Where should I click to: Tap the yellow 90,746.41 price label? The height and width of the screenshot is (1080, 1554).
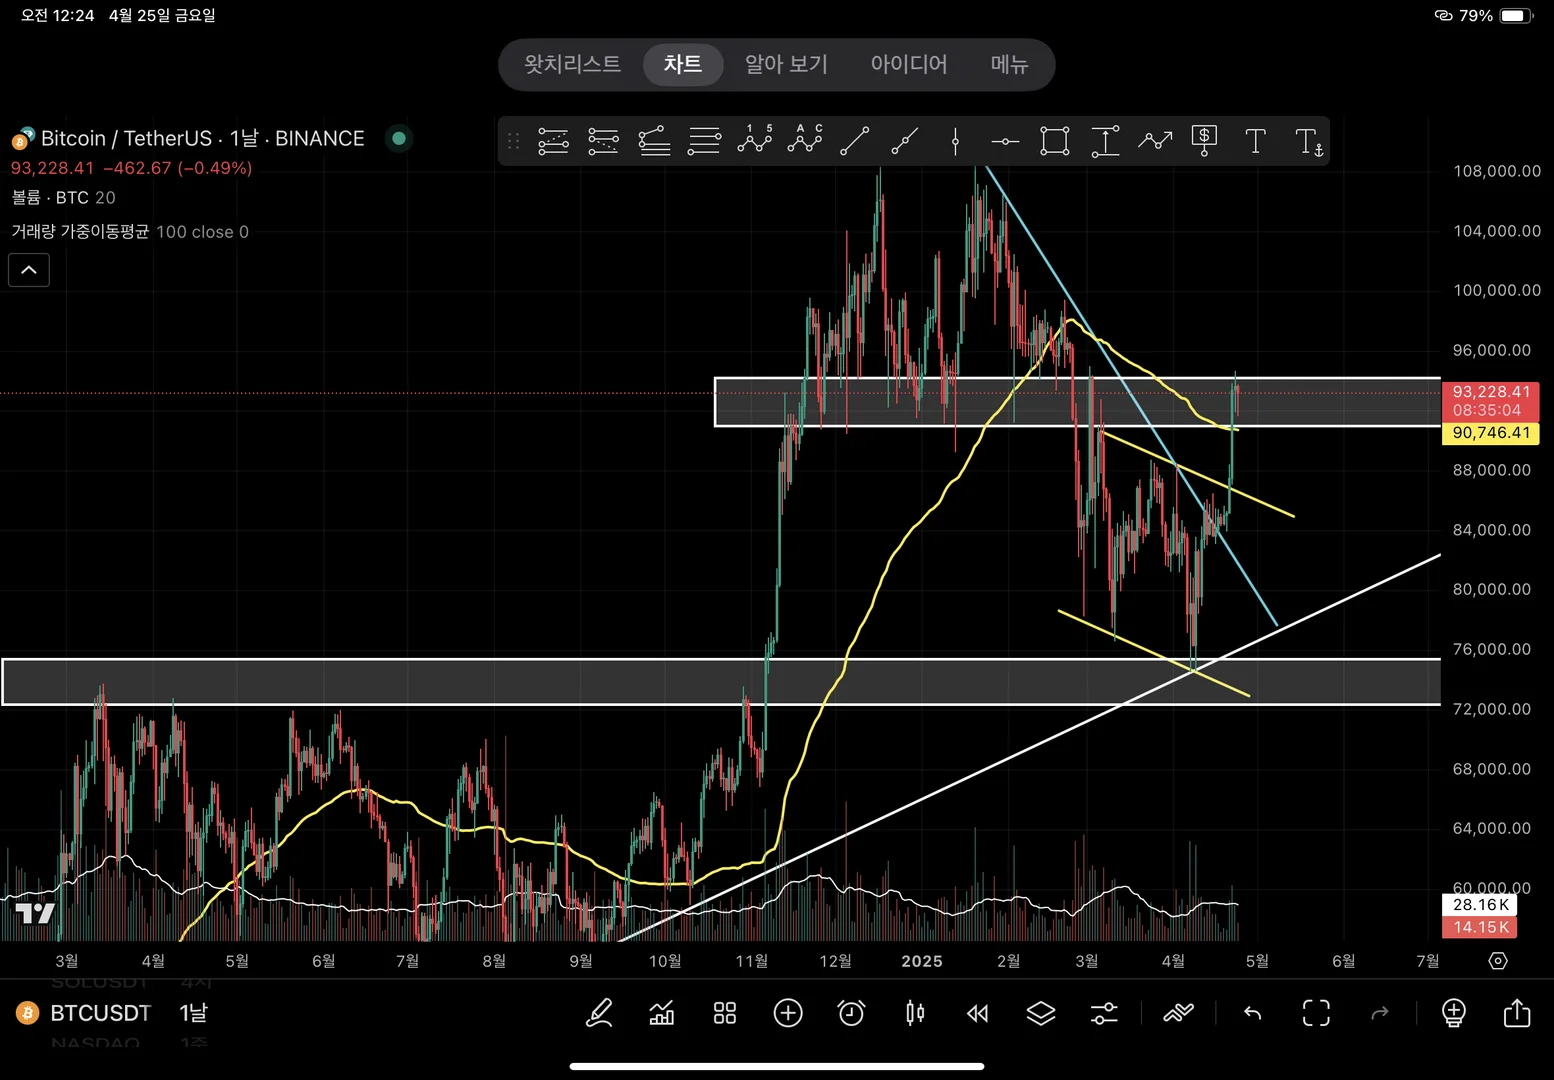(x=1491, y=433)
